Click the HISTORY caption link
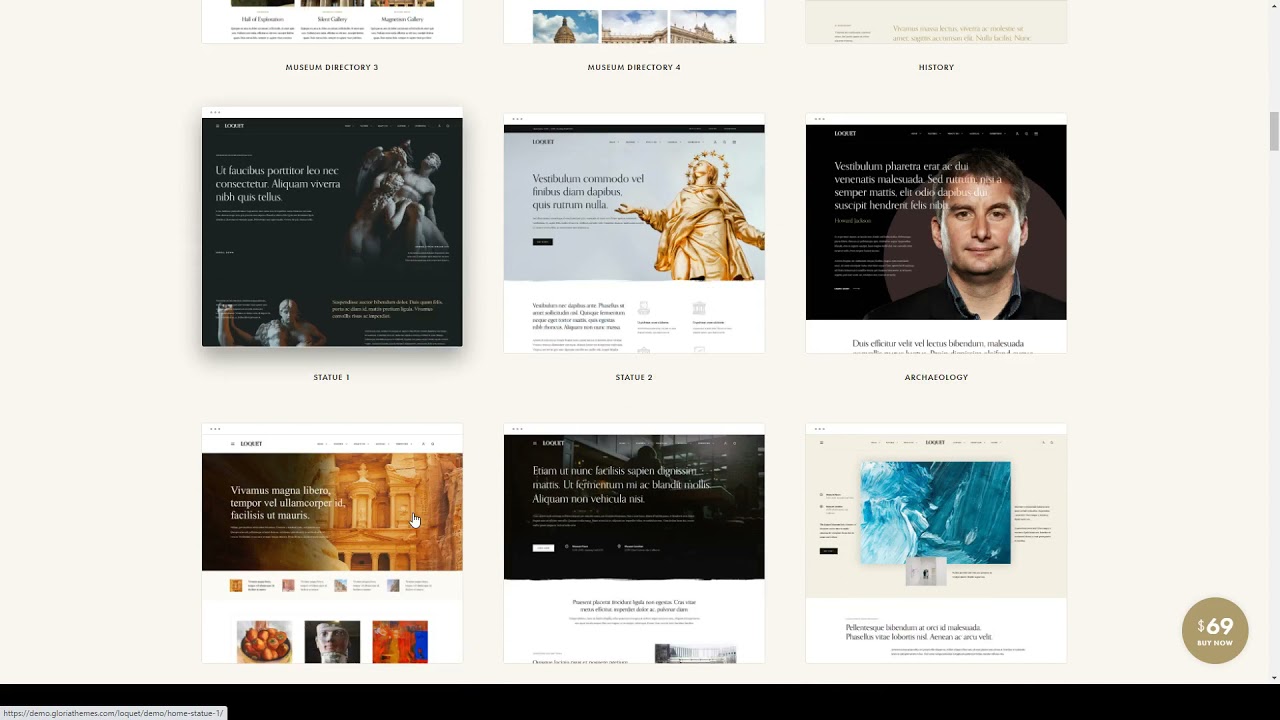 [936, 67]
